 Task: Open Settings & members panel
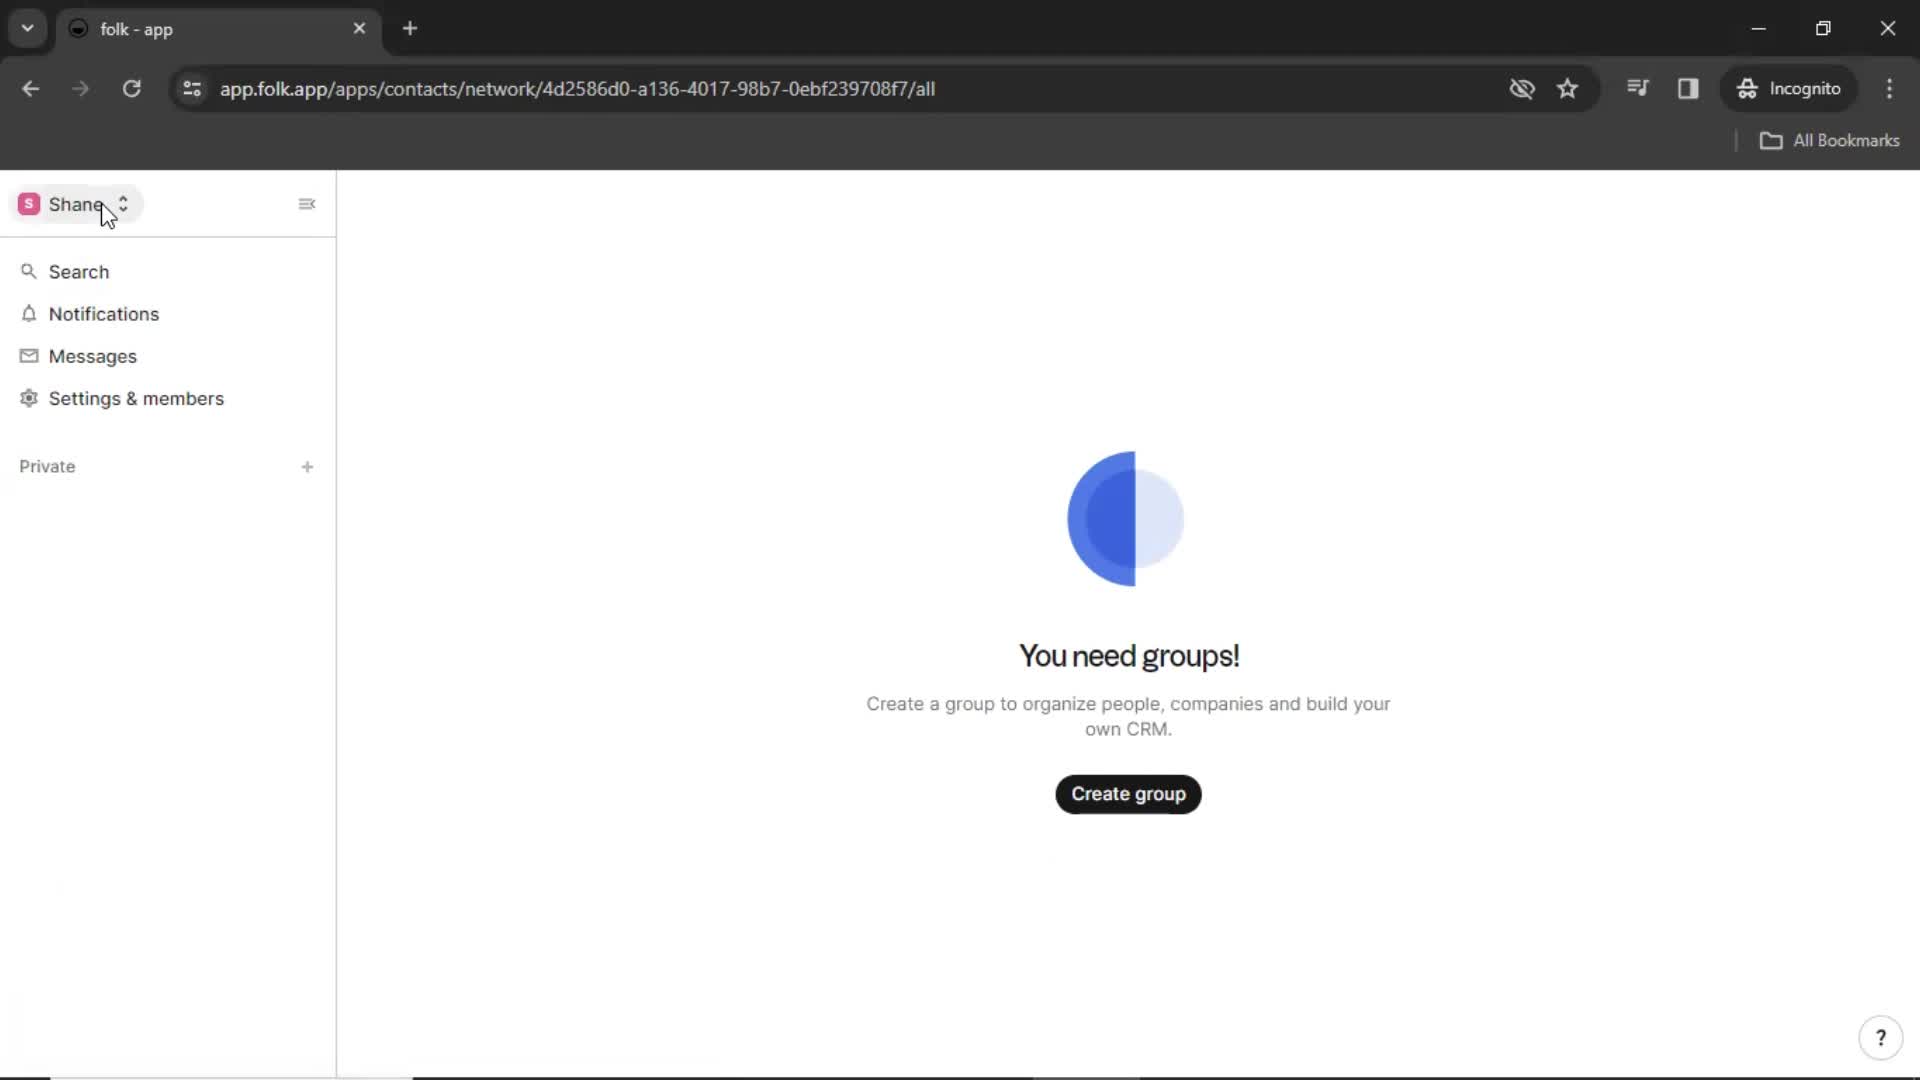point(136,398)
